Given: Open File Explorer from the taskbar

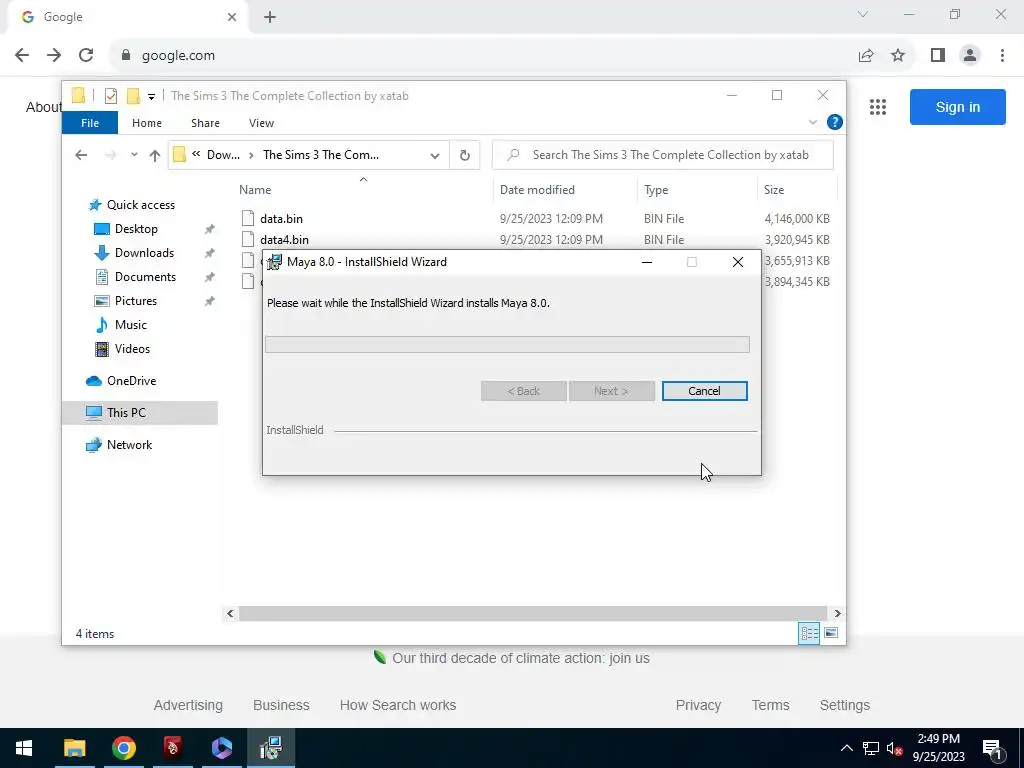Looking at the screenshot, I should tap(74, 748).
